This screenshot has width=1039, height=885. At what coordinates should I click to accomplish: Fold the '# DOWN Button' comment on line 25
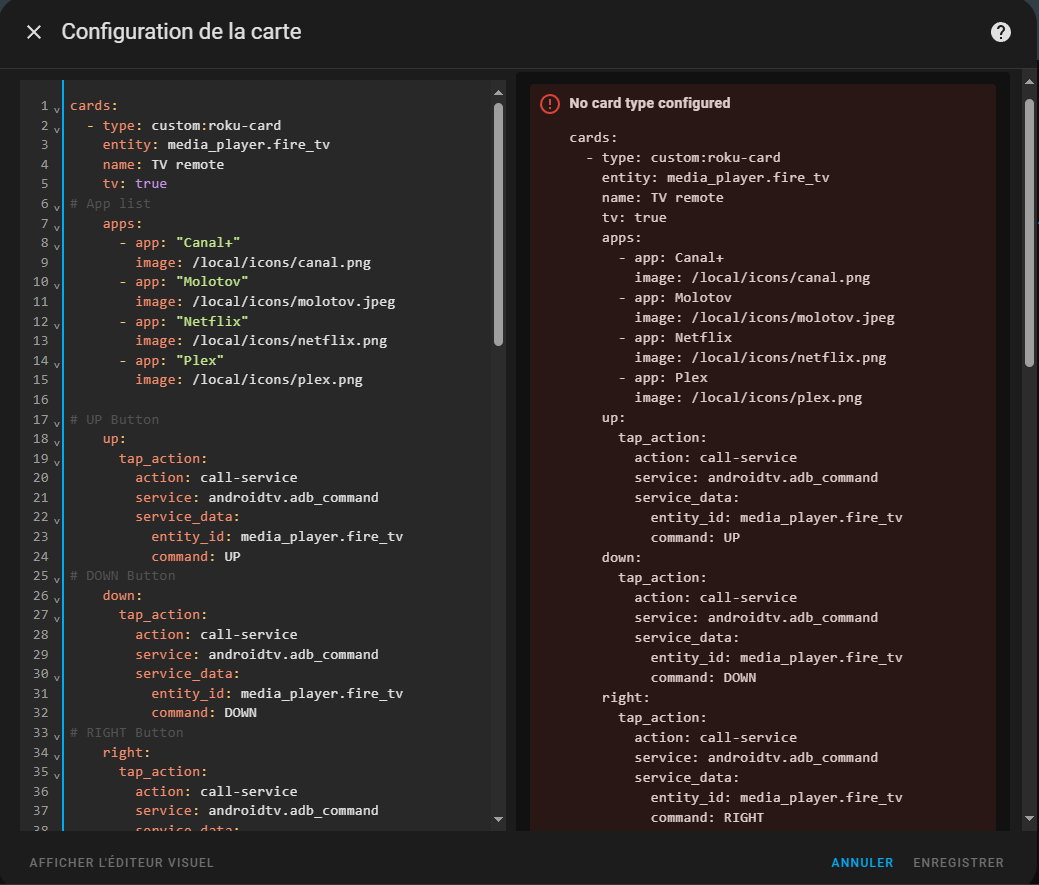tap(57, 579)
